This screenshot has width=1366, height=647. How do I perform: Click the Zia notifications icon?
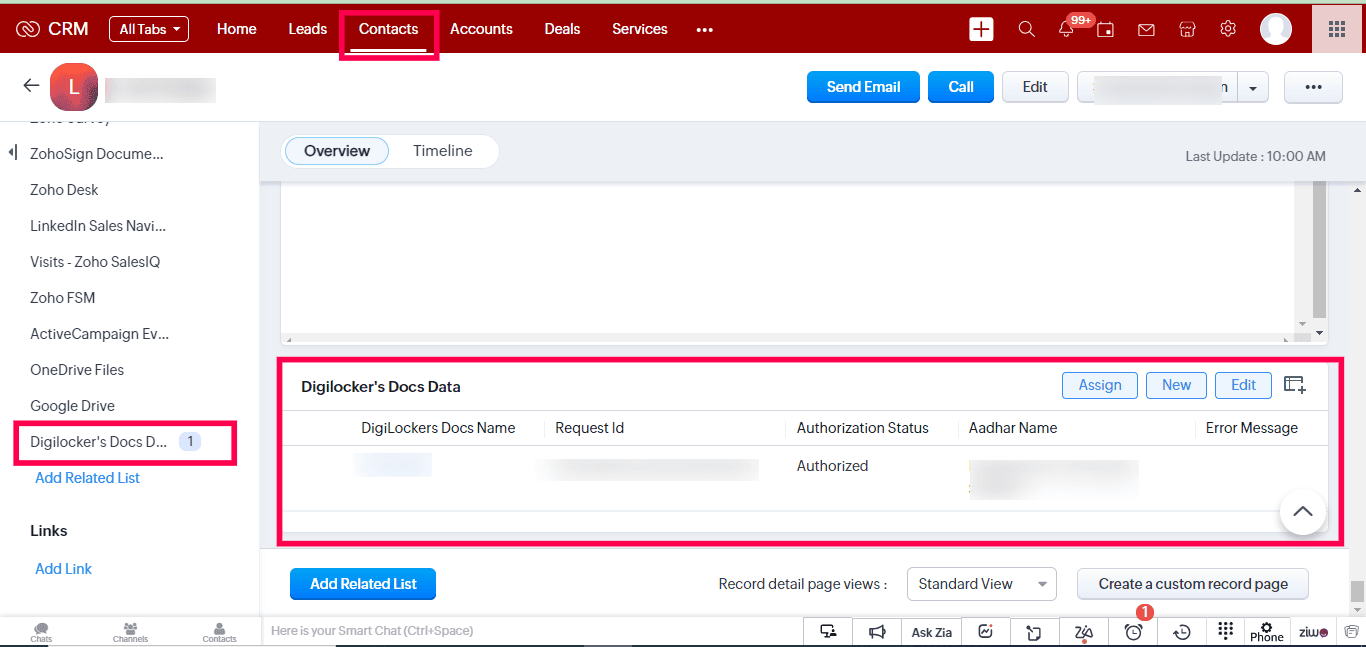pos(1084,632)
